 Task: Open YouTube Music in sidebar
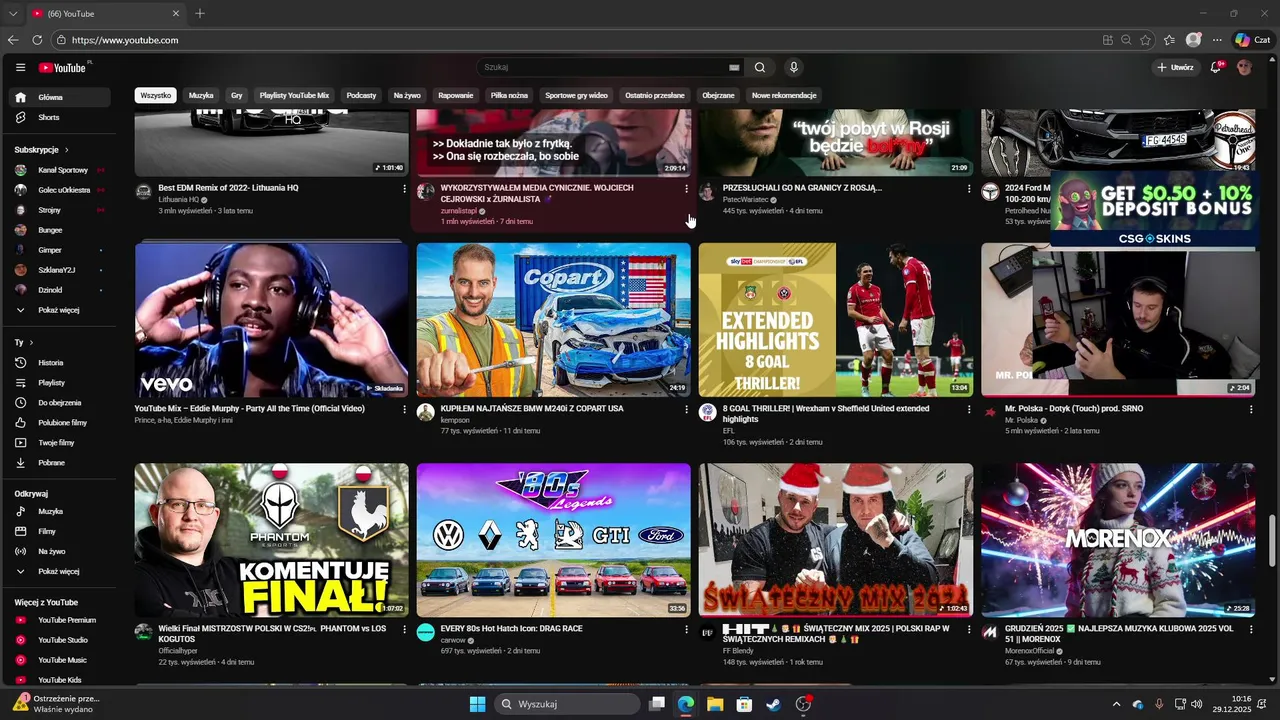(x=62, y=660)
